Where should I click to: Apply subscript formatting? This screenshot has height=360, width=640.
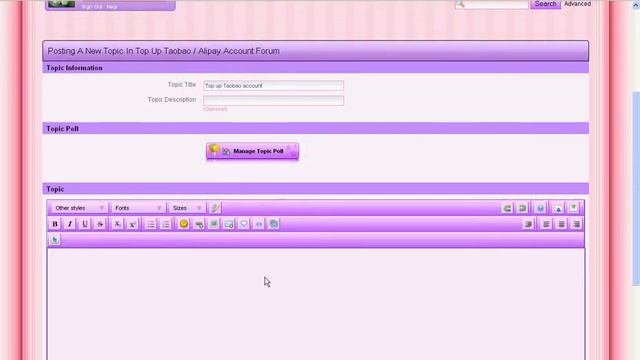pyautogui.click(x=117, y=224)
